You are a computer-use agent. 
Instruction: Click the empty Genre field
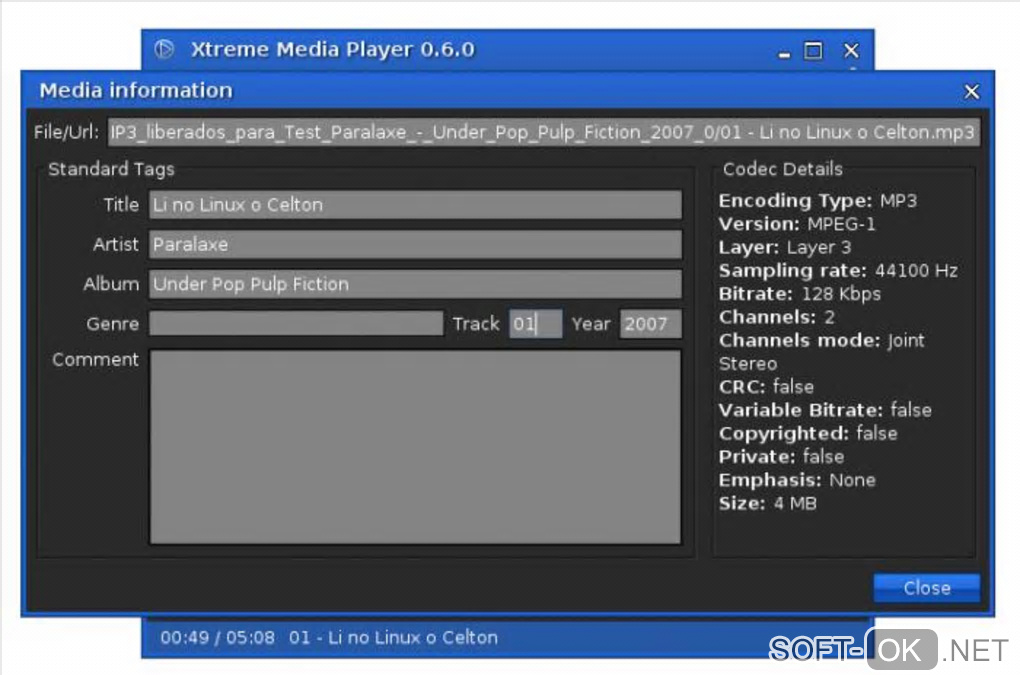coord(296,323)
